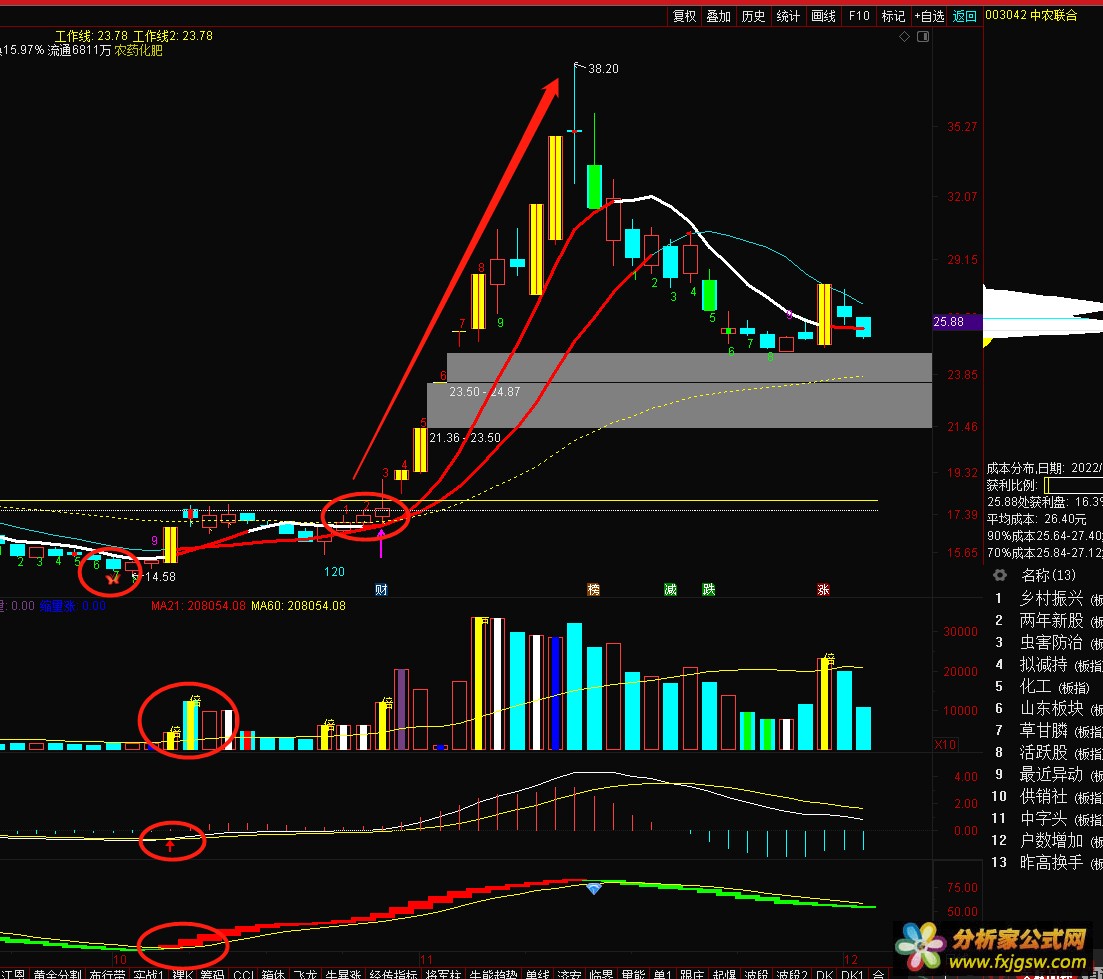The image size is (1103, 979).
Task: Click the 跌 event marker below chart
Action: (x=709, y=589)
